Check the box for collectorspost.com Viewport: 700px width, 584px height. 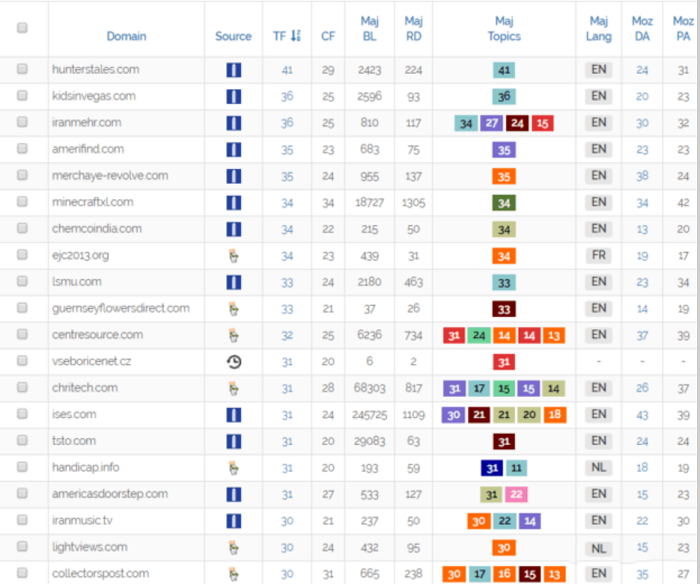pos(22,573)
